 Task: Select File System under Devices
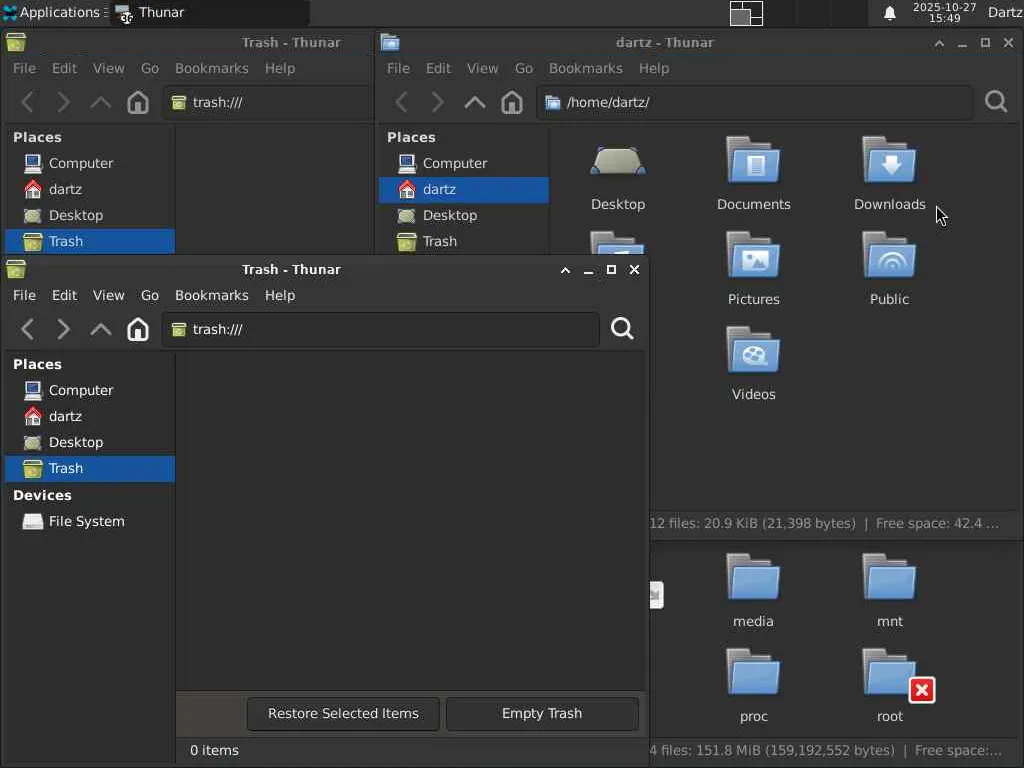click(89, 521)
